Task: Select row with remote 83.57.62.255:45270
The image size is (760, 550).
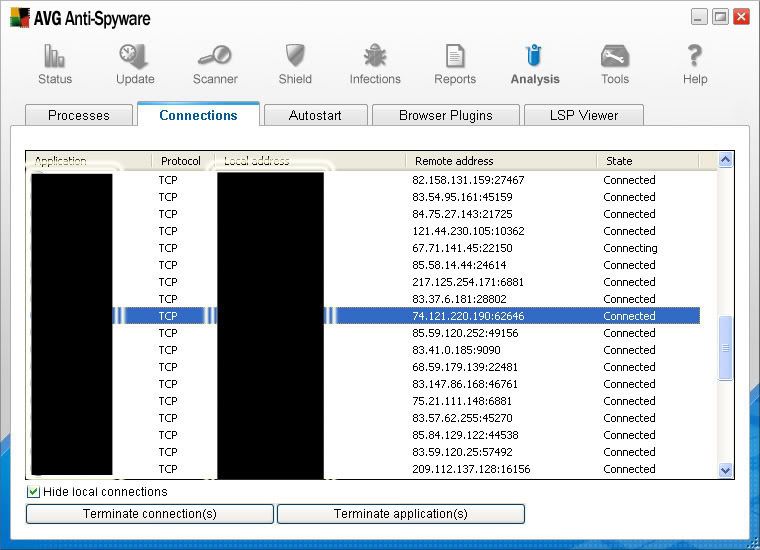Action: (x=365, y=418)
